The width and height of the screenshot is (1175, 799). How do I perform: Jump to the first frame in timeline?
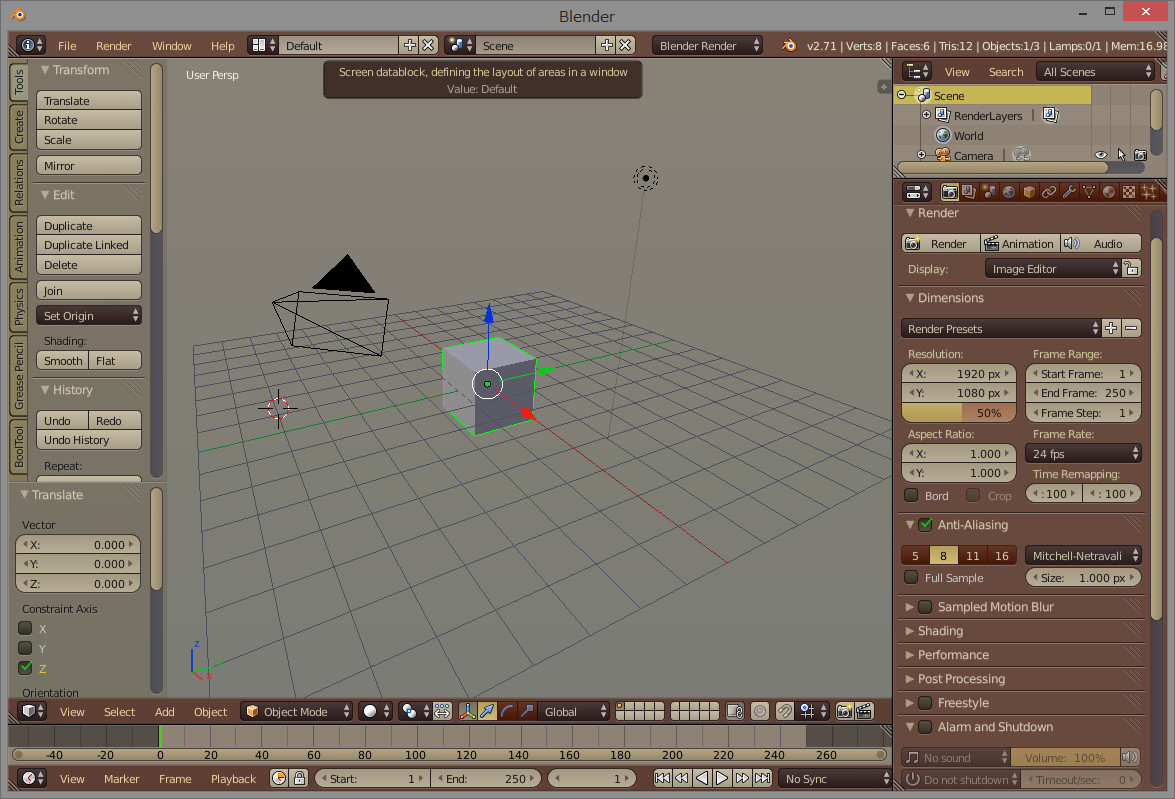[662, 778]
